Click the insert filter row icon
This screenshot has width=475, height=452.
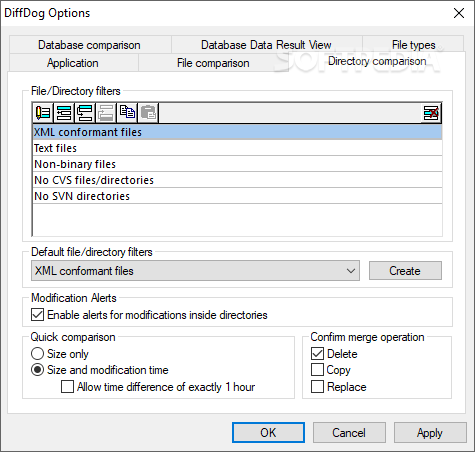[85, 113]
